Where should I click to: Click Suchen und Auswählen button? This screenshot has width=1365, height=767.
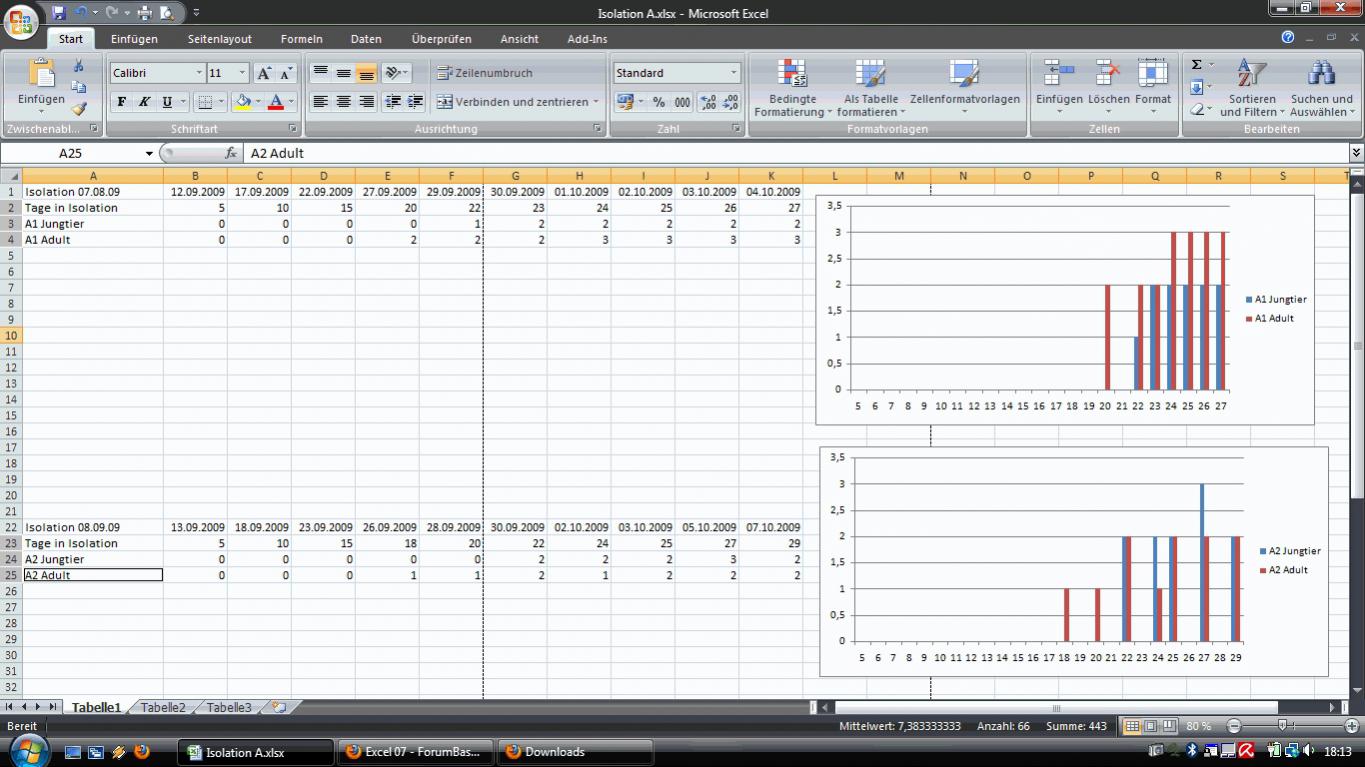point(1322,88)
